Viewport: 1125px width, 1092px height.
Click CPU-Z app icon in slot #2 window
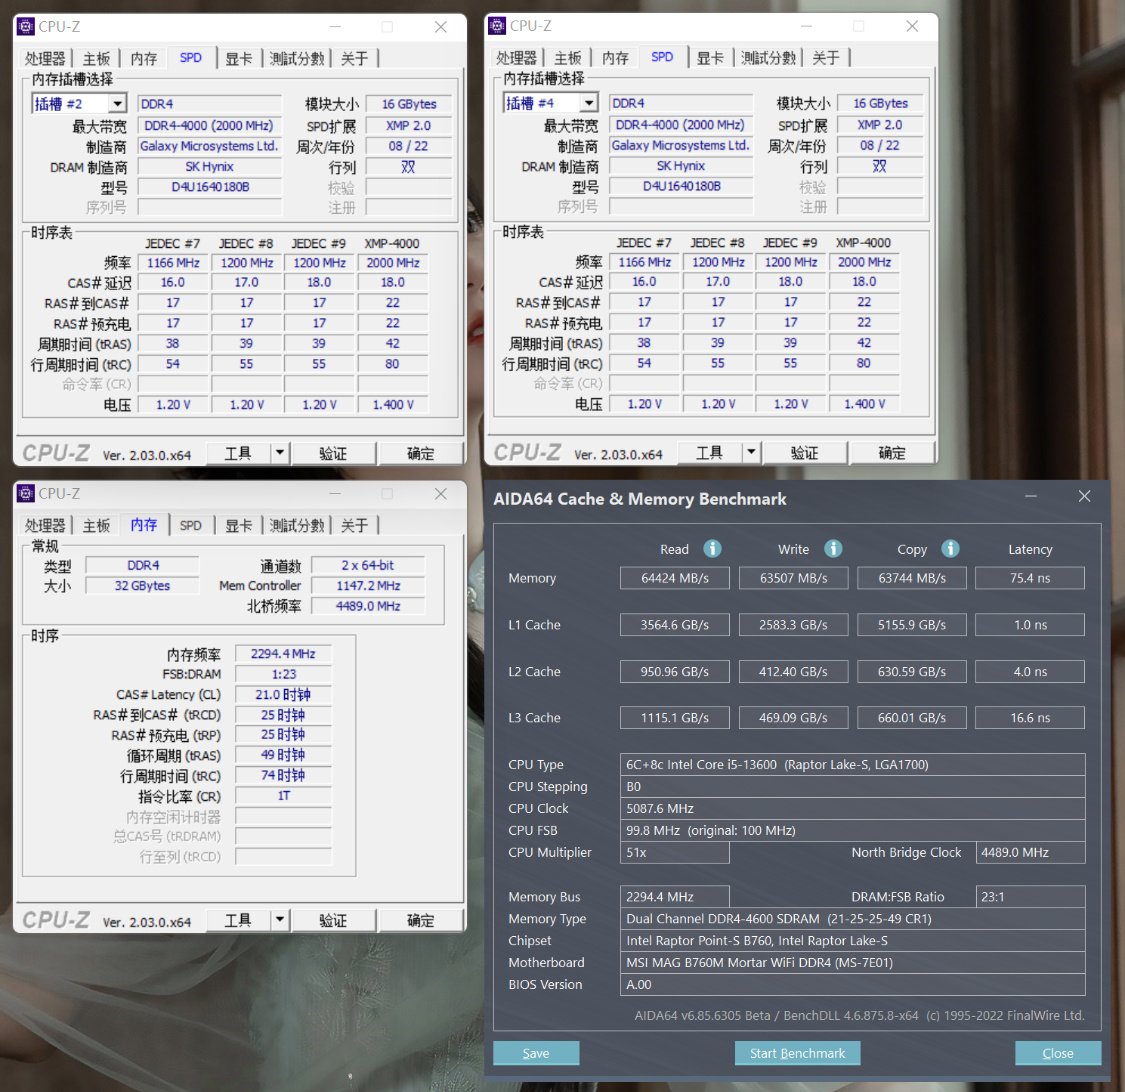pyautogui.click(x=26, y=27)
